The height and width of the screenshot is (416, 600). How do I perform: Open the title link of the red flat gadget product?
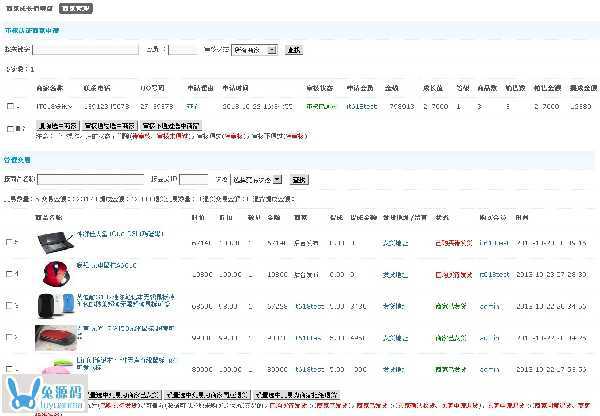click(x=126, y=332)
